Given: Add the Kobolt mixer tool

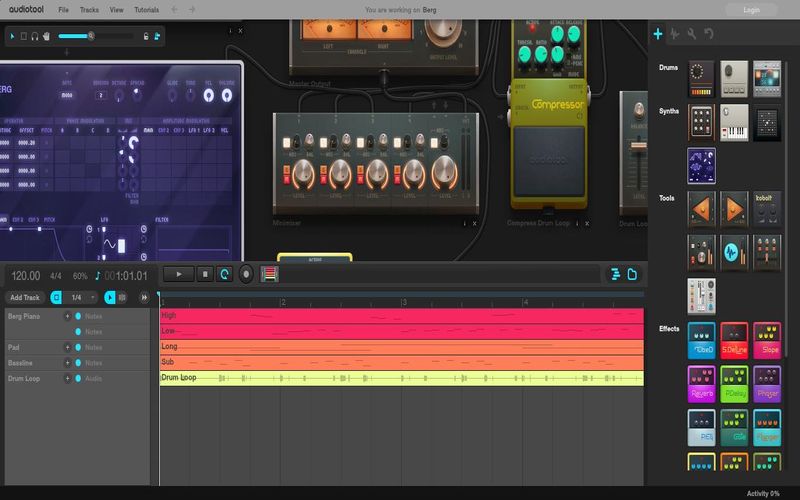Looking at the screenshot, I should (x=767, y=209).
